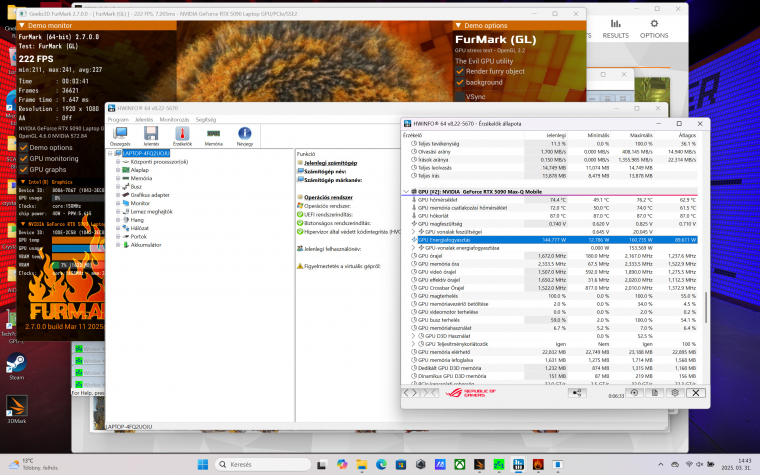Open the Segítség help menu
Viewport: 760px width, 475px height.
pos(206,119)
